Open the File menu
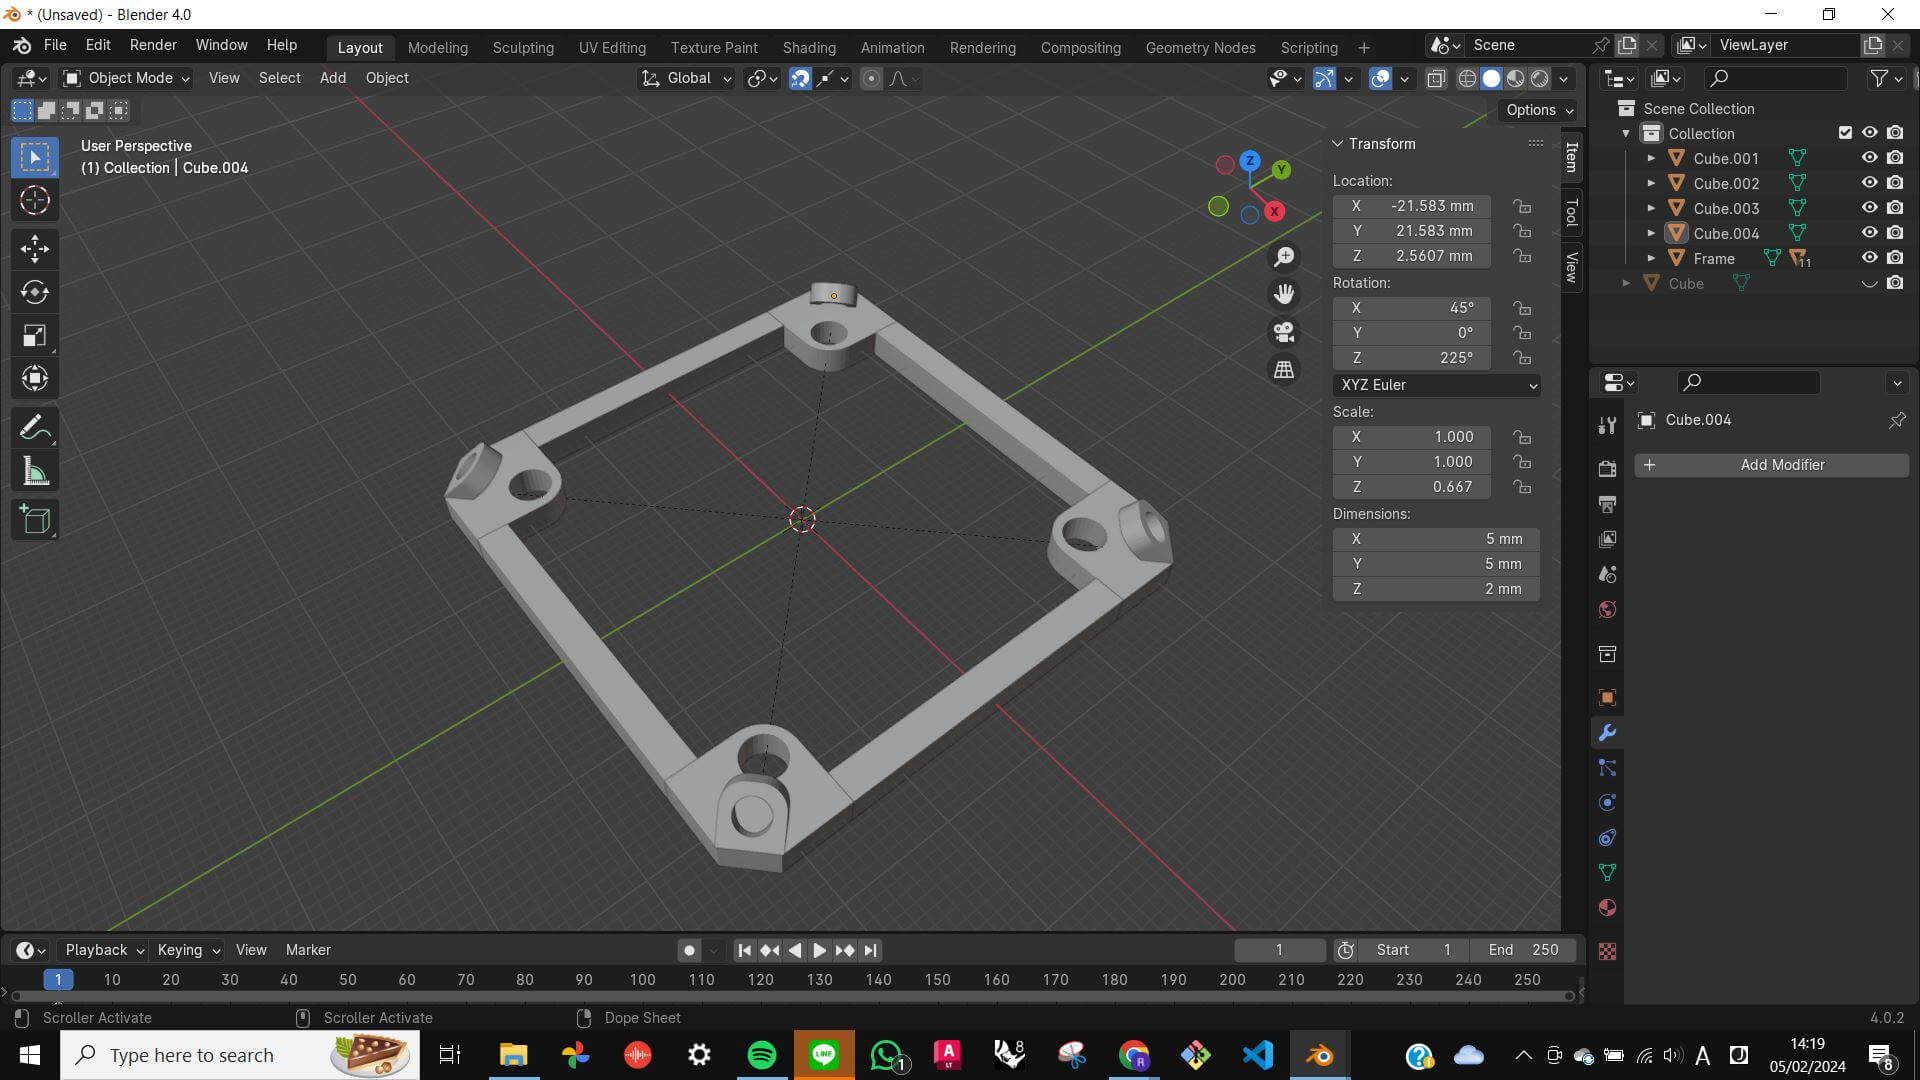The height and width of the screenshot is (1080, 1920). point(55,46)
